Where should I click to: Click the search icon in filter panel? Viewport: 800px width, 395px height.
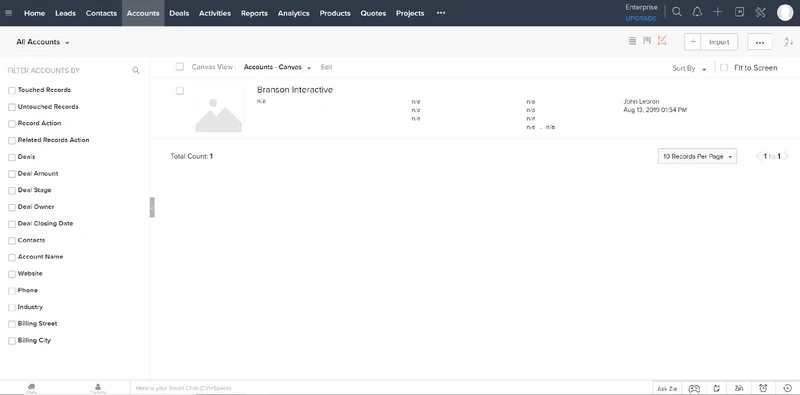pos(136,70)
